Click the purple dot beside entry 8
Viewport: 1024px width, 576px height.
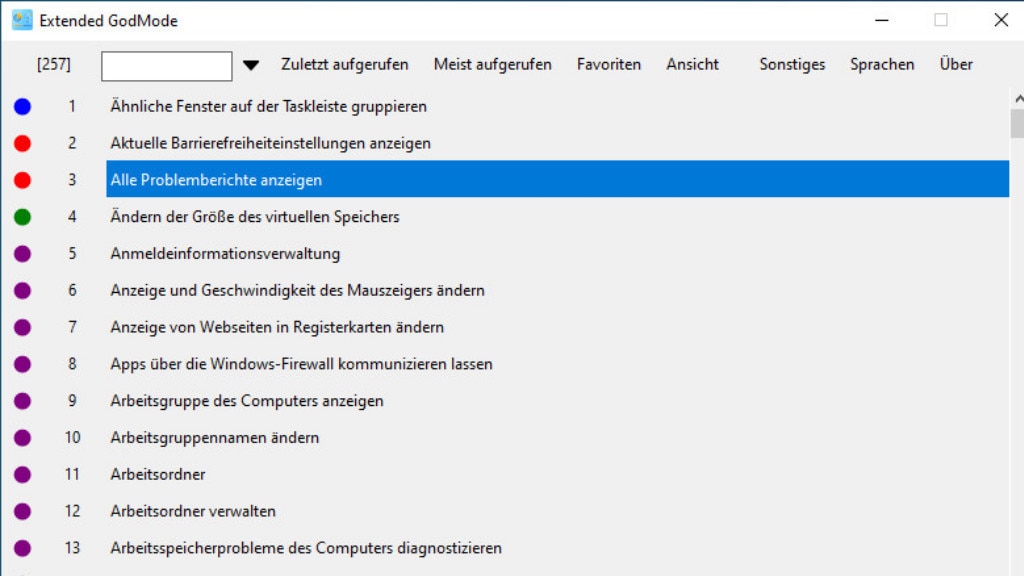coord(22,364)
